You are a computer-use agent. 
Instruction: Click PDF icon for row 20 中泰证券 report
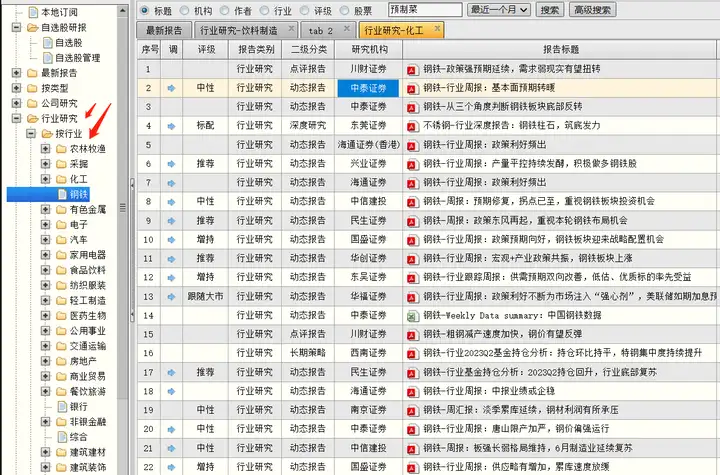(x=412, y=430)
